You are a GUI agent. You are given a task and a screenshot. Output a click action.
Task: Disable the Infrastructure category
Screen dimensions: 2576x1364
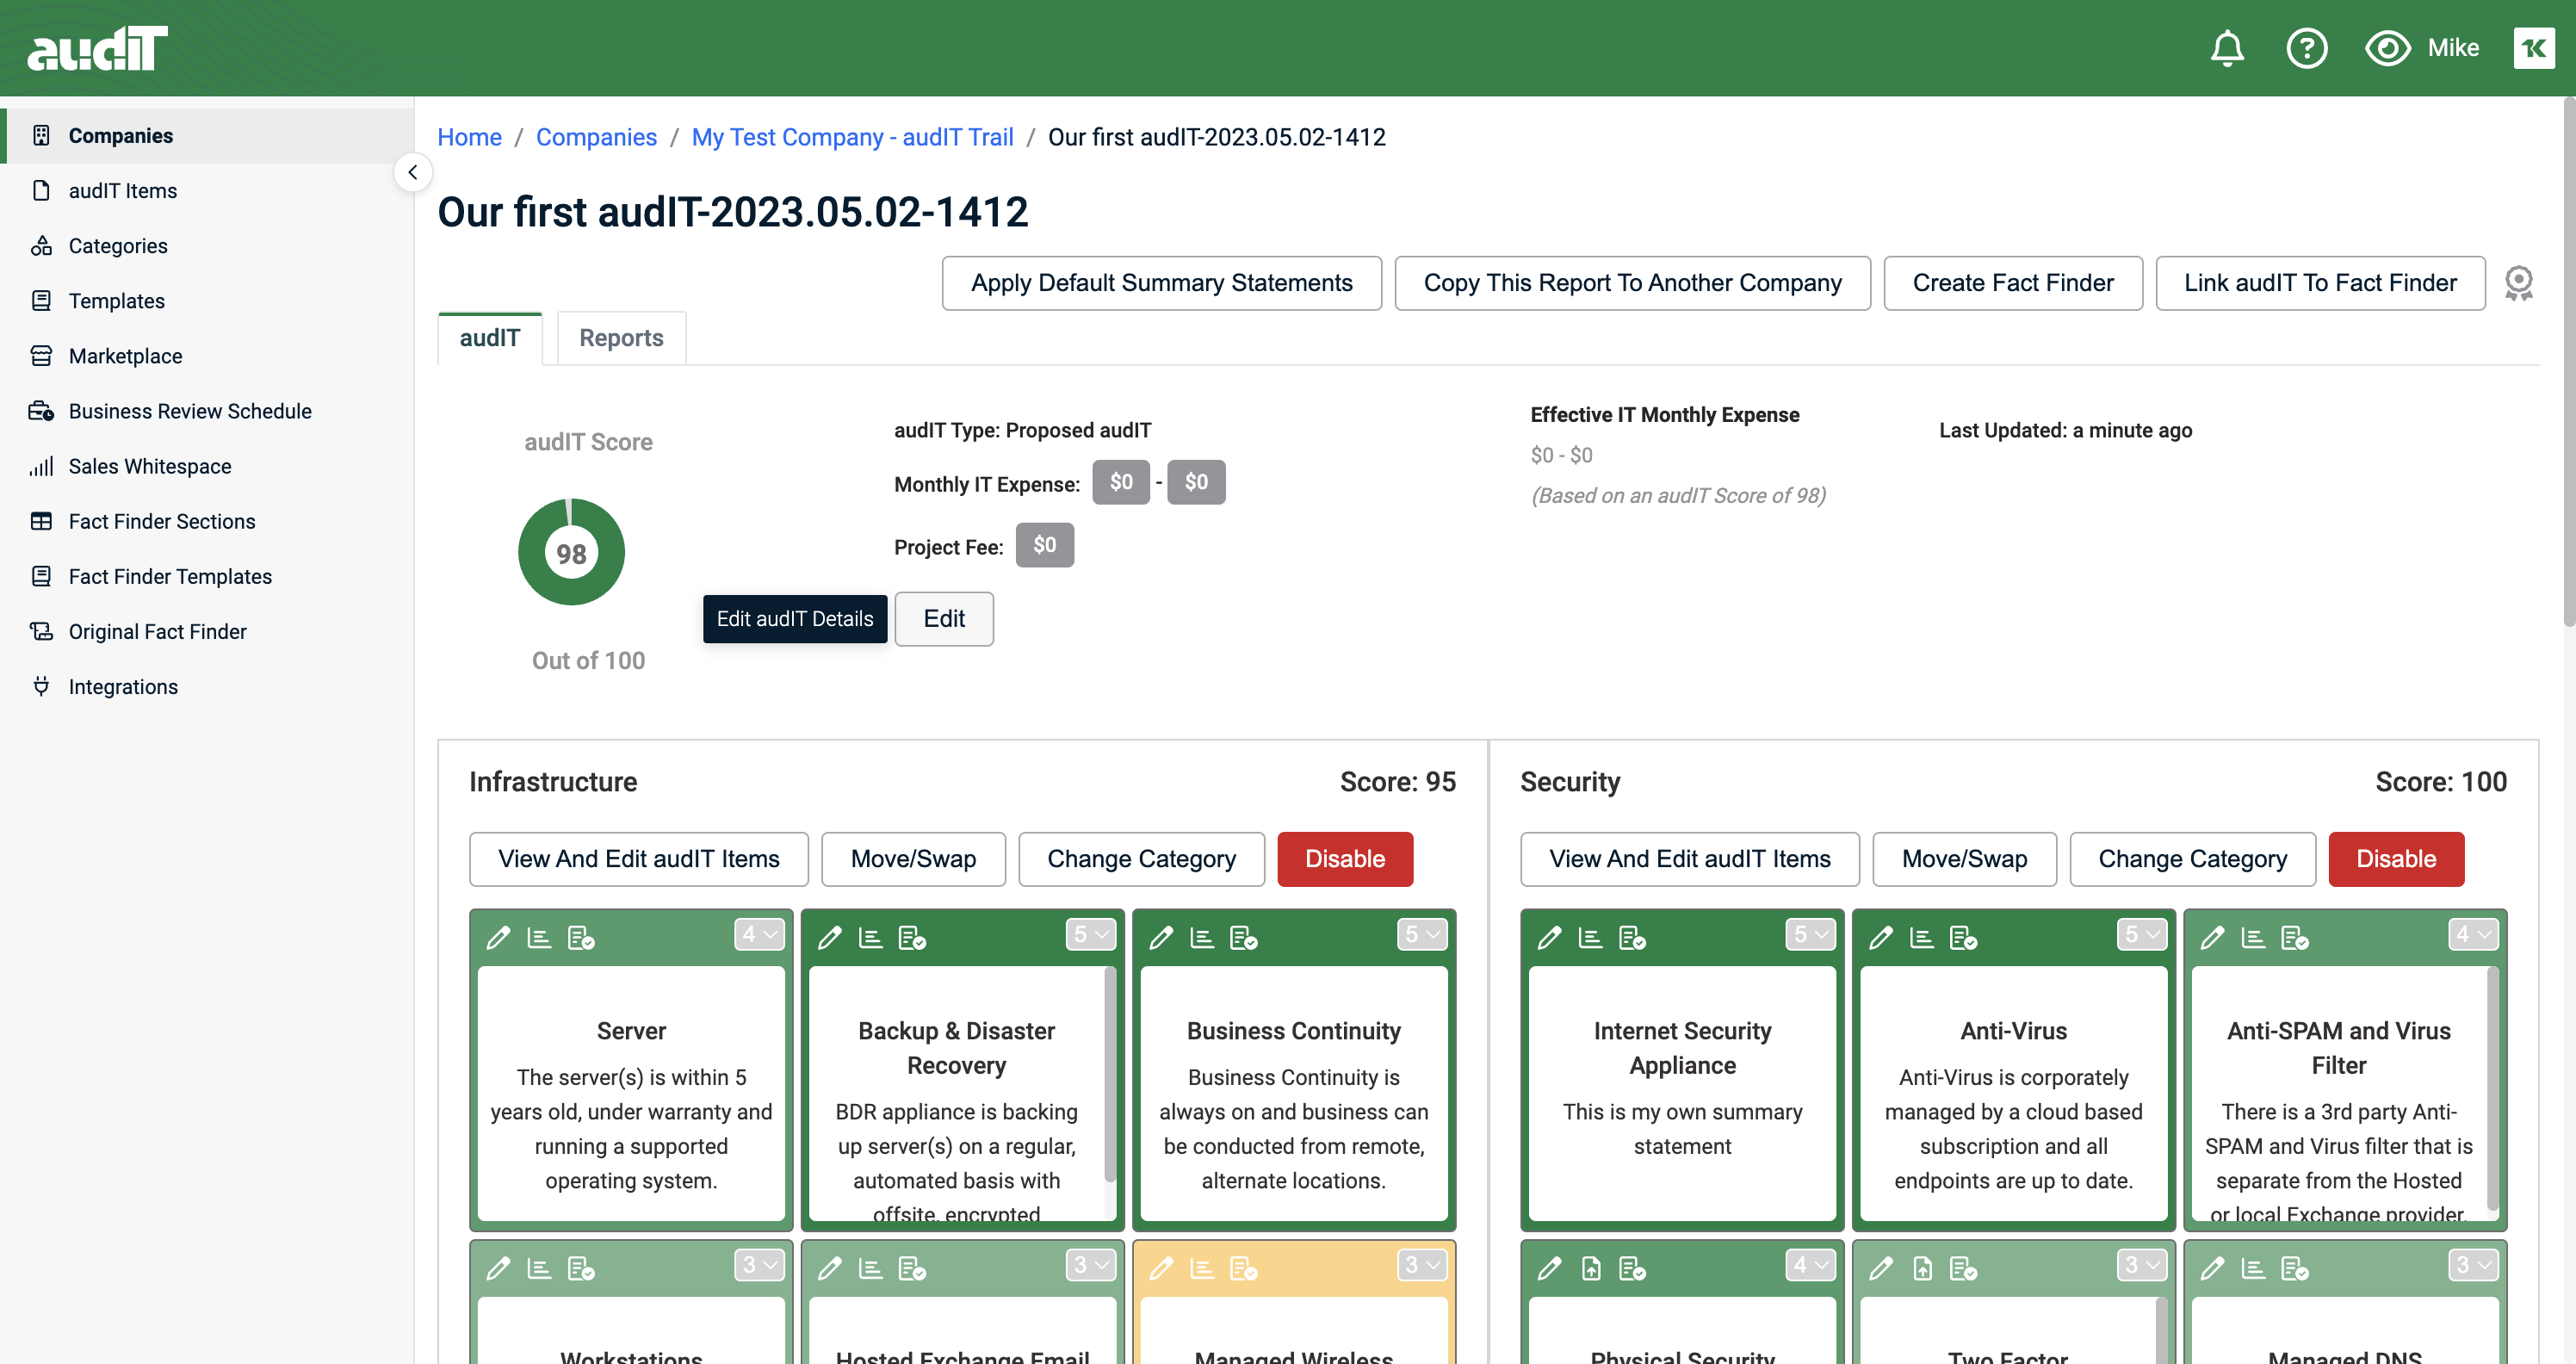click(1345, 859)
